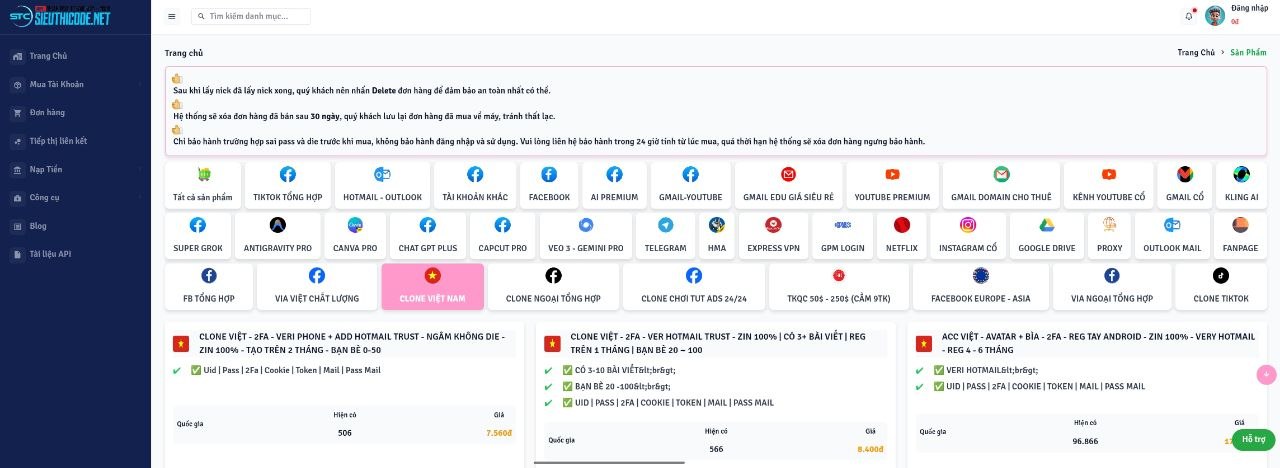Open the VEO 3 - GEMINI PRO tile
1280x468 pixels.
[585, 236]
